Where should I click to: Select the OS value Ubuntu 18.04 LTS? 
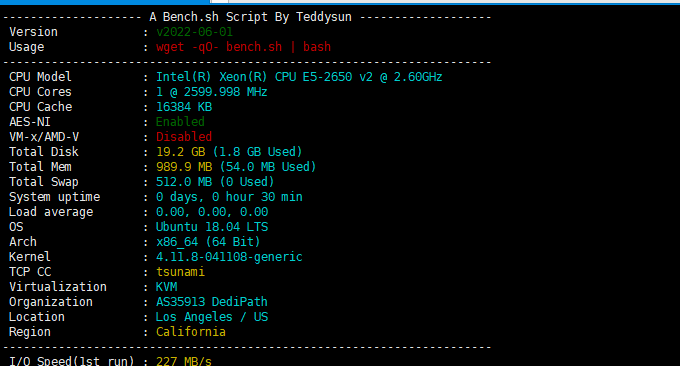[x=212, y=227]
